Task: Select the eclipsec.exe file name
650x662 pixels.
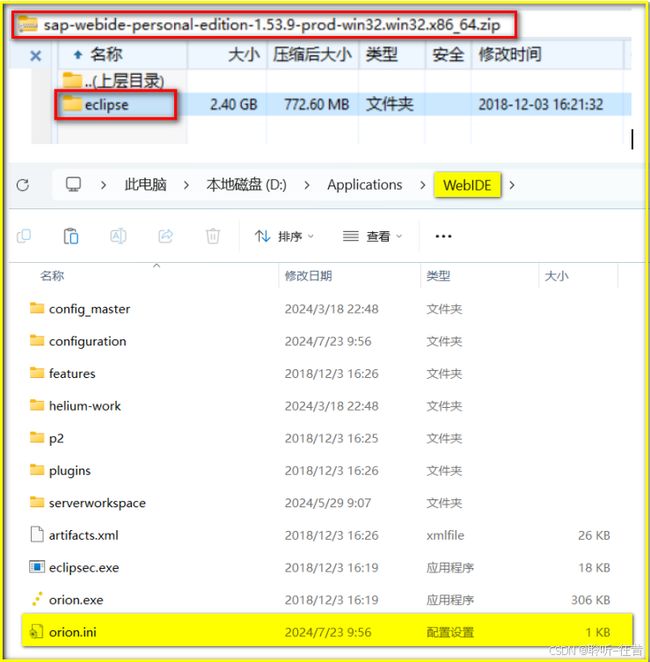Action: (x=84, y=567)
